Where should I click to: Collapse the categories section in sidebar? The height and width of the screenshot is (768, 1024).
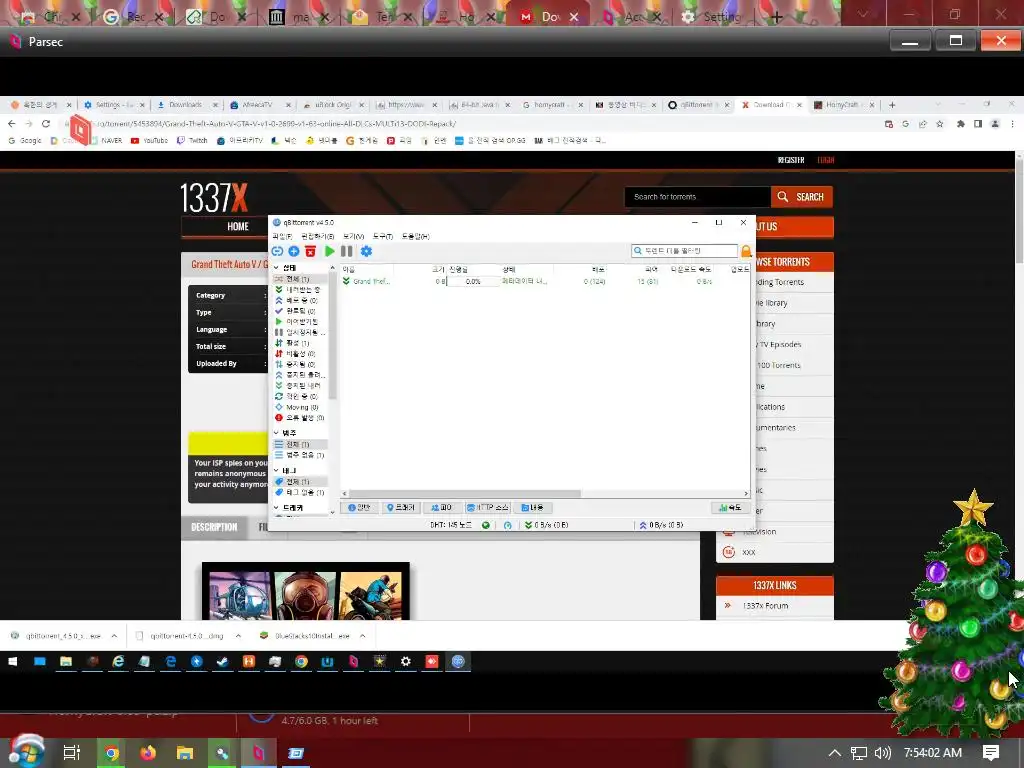click(x=276, y=433)
